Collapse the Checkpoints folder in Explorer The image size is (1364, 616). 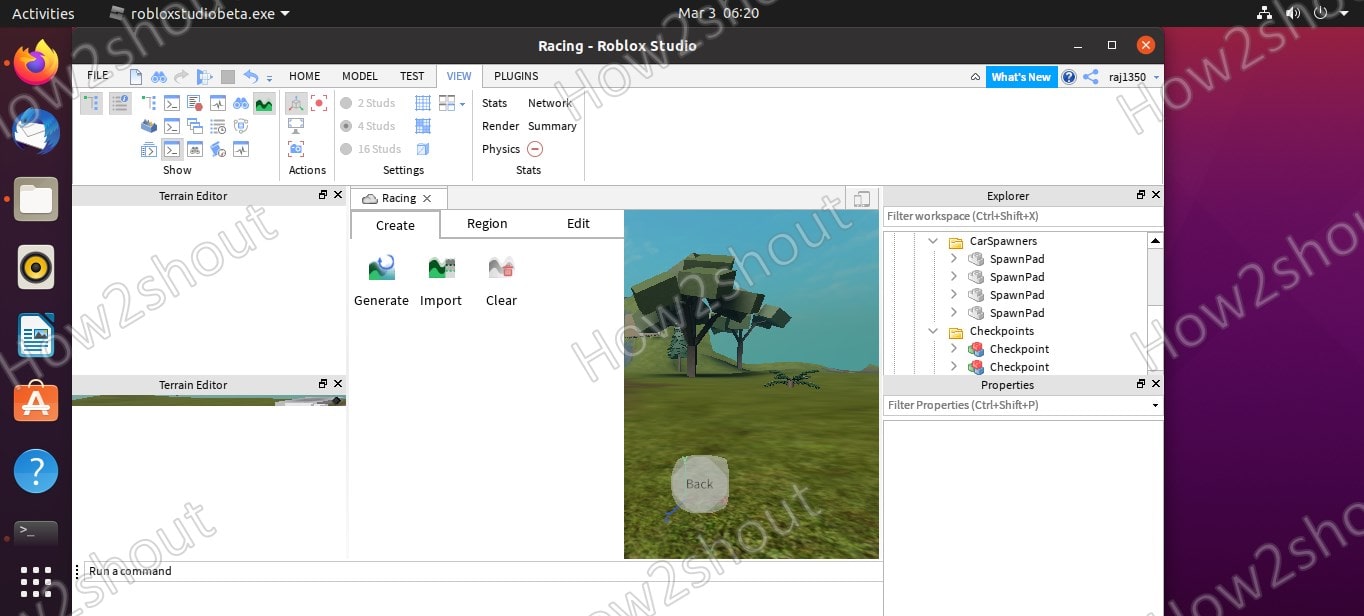[933, 331]
